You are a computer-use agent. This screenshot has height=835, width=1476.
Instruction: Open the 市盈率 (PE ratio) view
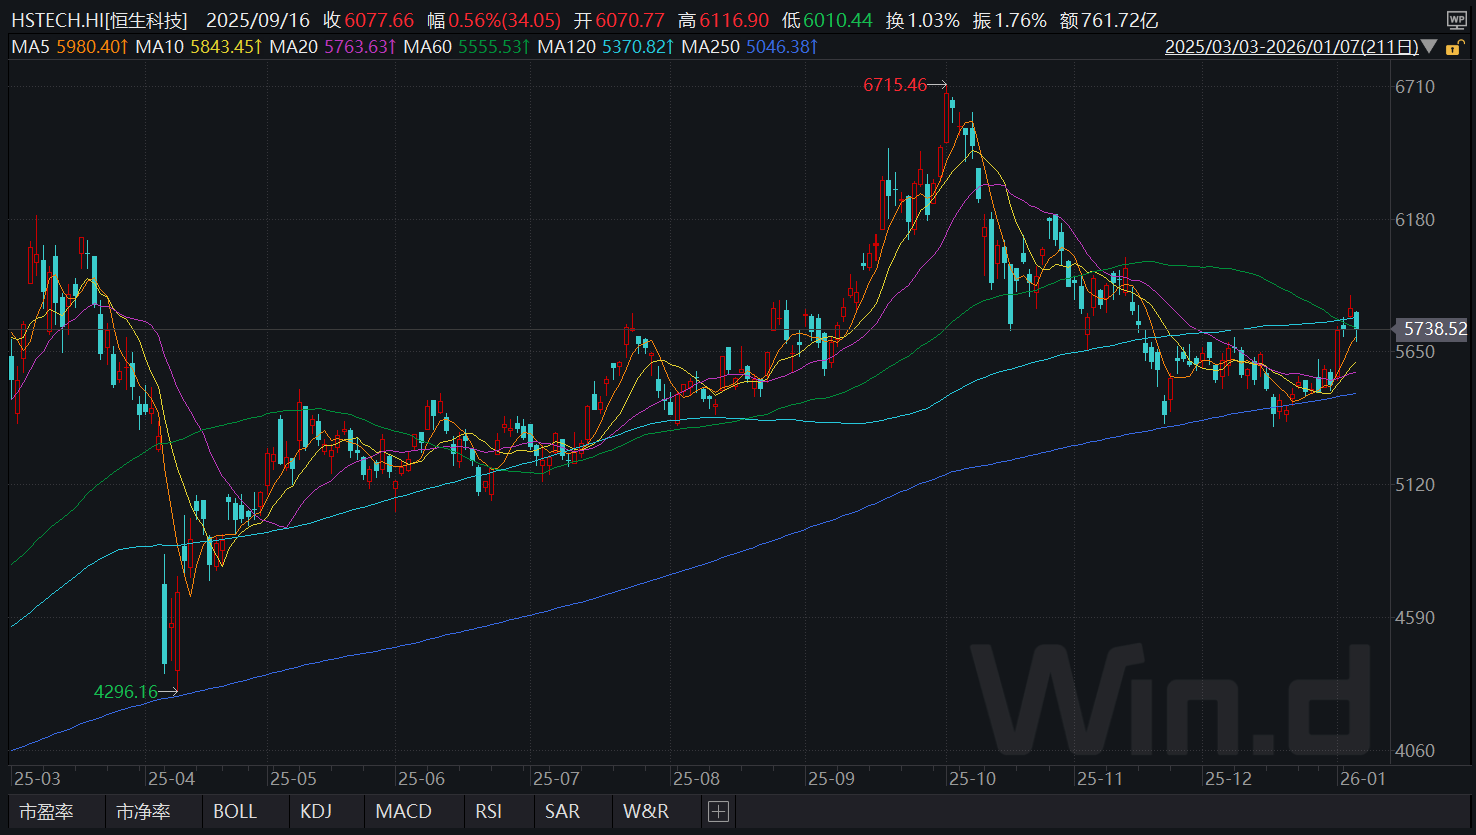tap(44, 814)
